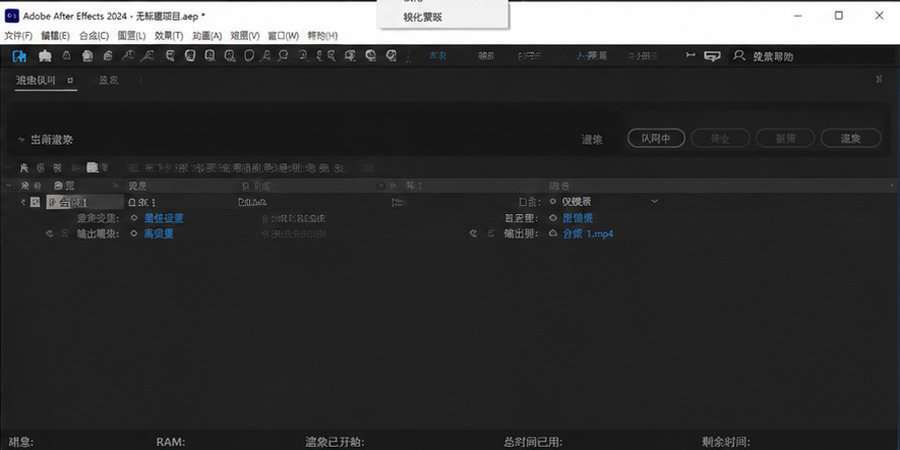Click the 渲染 button at far right
900x450 pixels.
[851, 138]
